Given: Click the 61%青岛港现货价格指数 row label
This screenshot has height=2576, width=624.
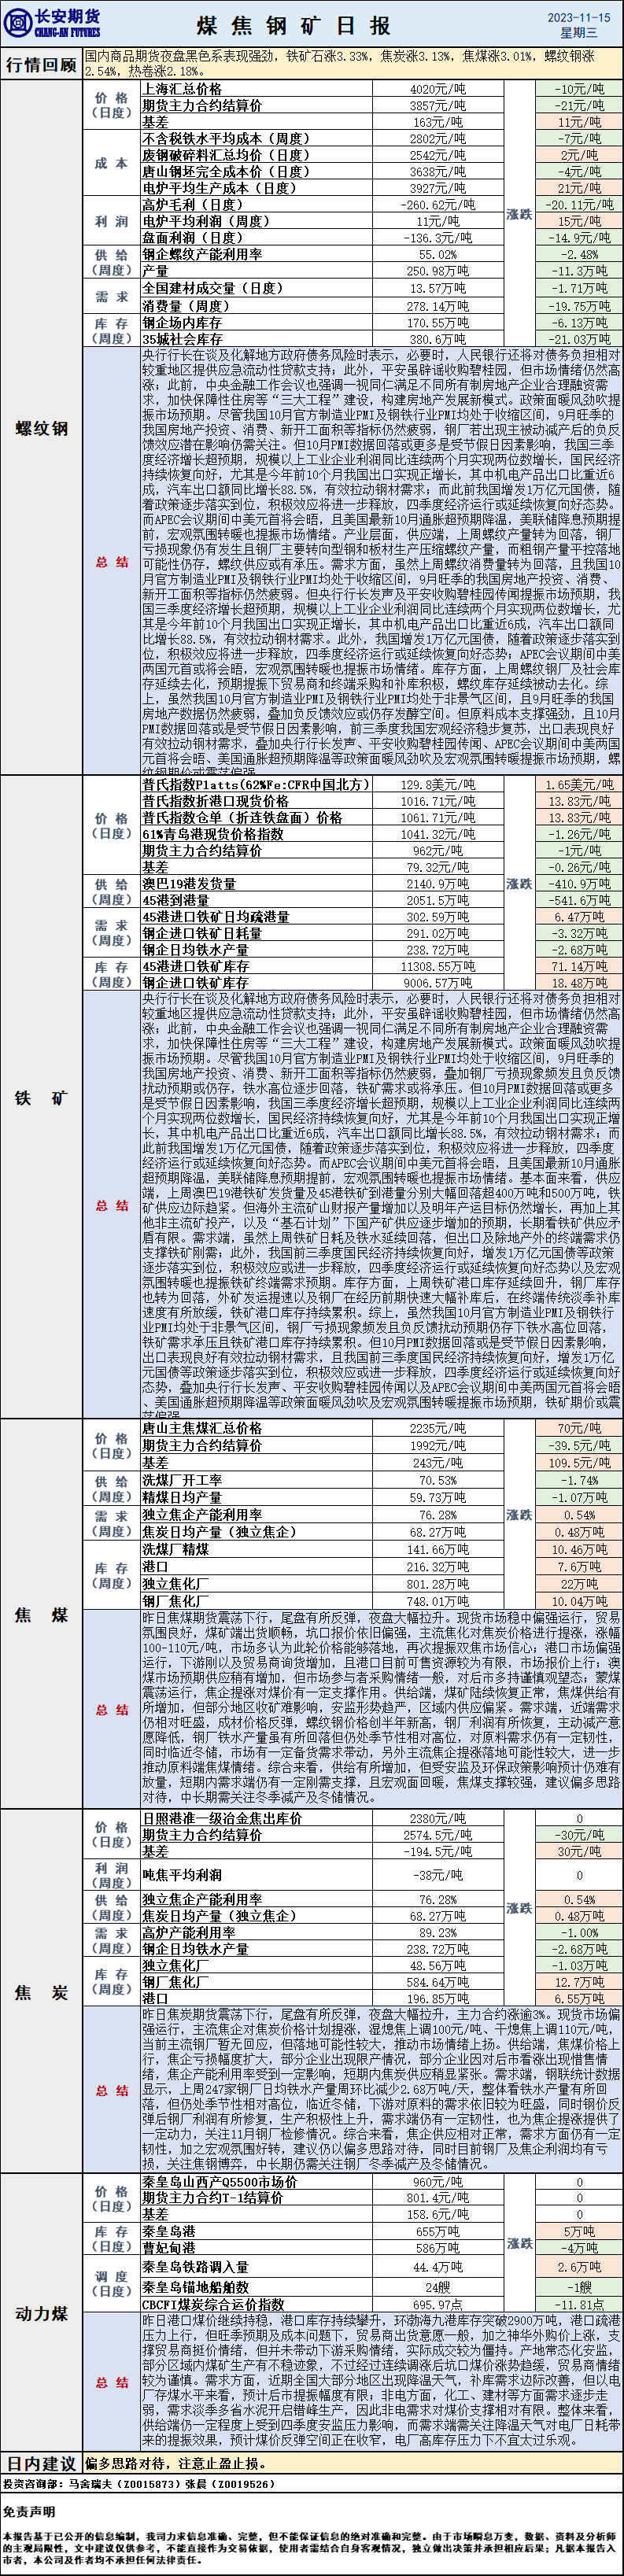Looking at the screenshot, I should (x=213, y=833).
